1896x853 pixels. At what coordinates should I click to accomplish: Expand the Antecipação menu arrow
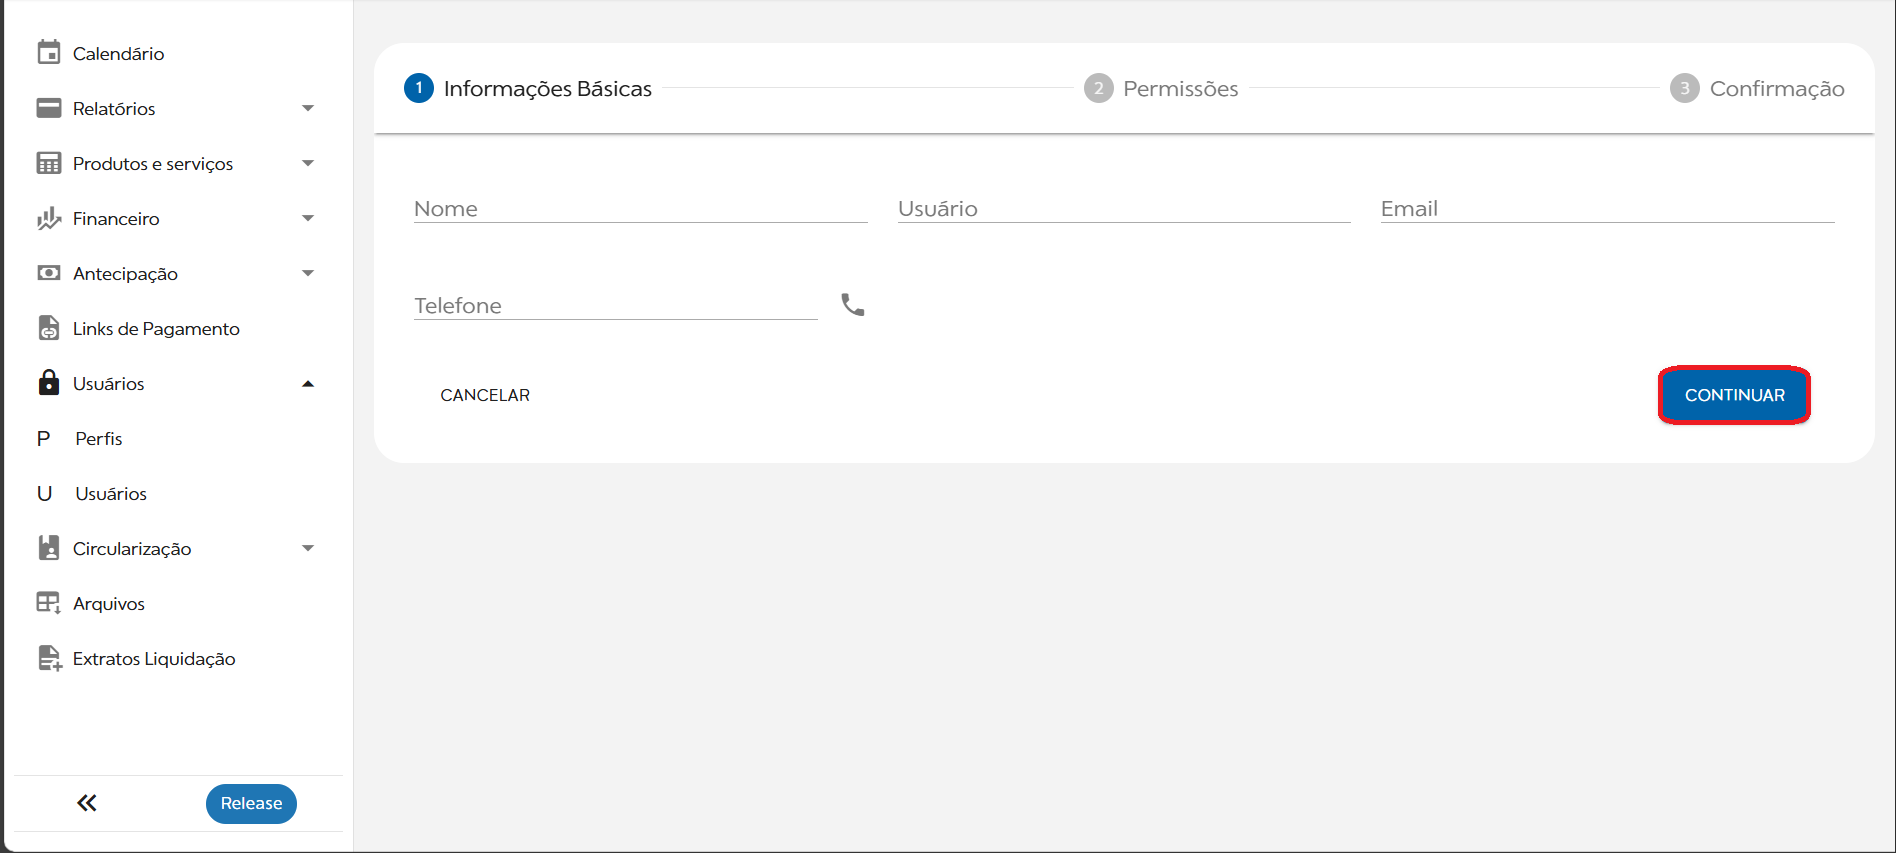point(308,273)
